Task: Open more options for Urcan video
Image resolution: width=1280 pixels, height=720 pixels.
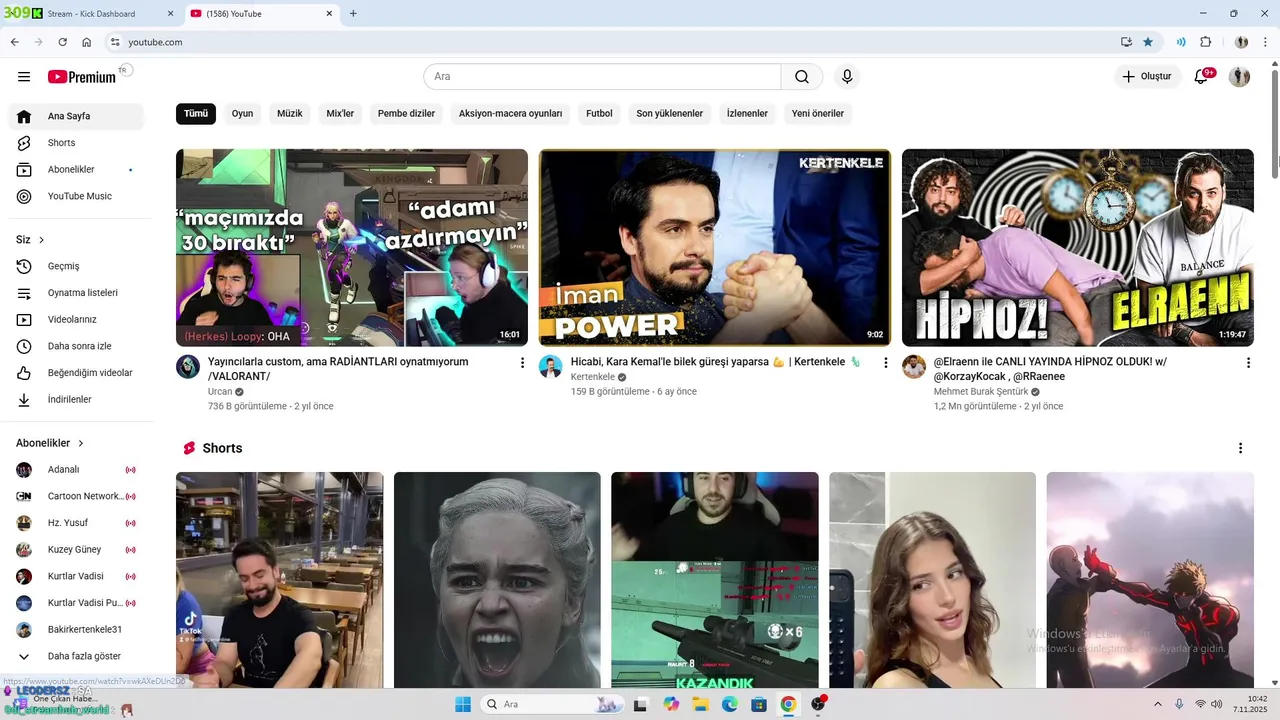Action: pos(522,363)
